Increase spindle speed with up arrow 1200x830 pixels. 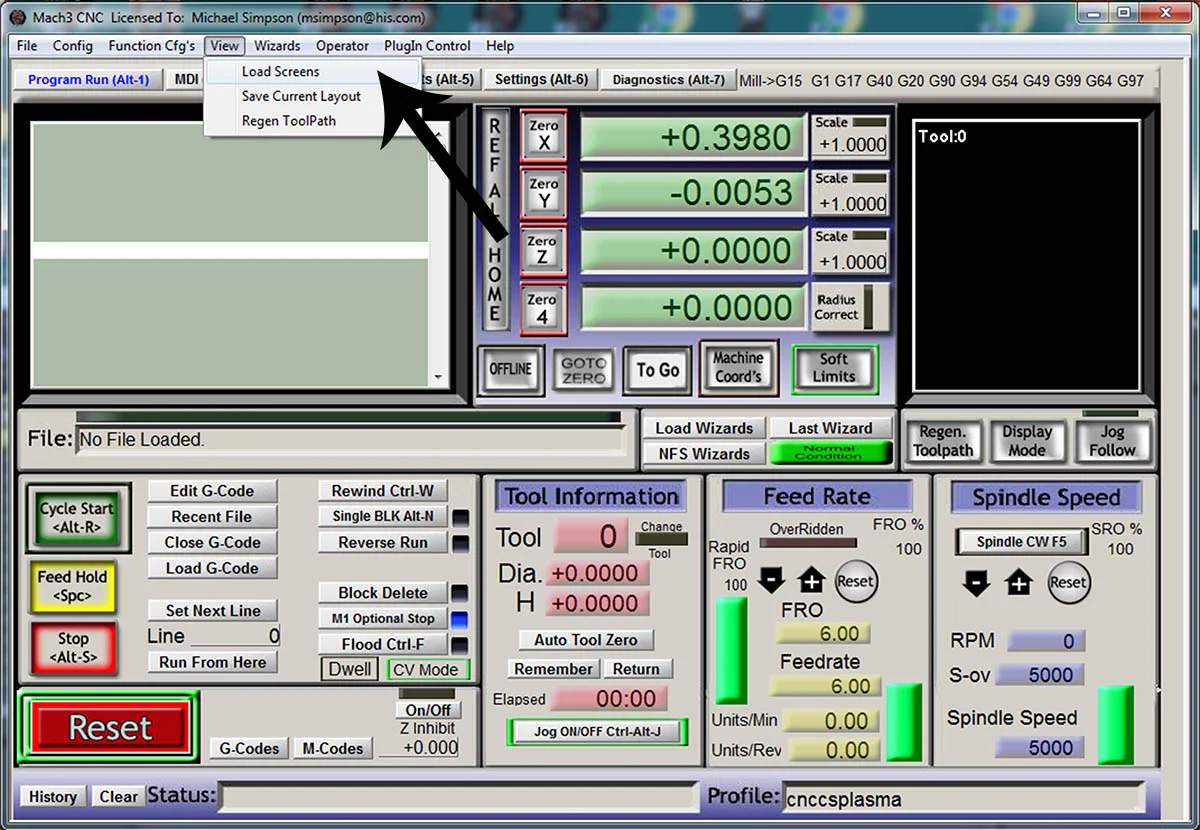(x=1018, y=583)
